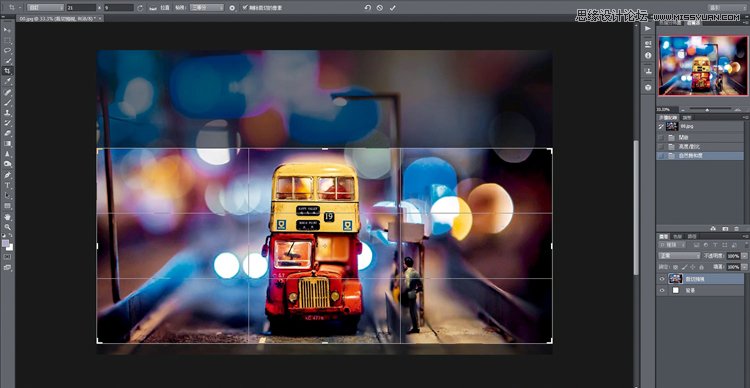Open the fill slider arrow
This screenshot has height=388, width=750.
(x=744, y=267)
